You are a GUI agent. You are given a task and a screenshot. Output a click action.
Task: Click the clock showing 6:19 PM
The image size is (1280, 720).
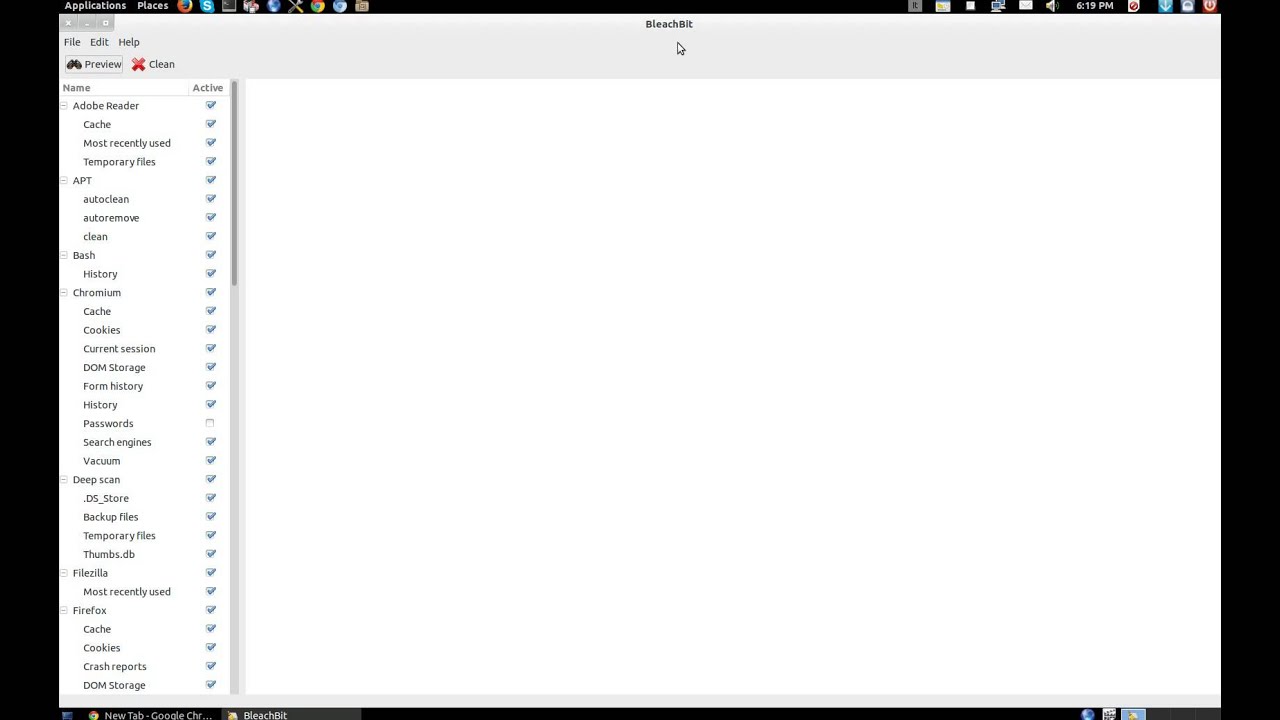click(1095, 6)
